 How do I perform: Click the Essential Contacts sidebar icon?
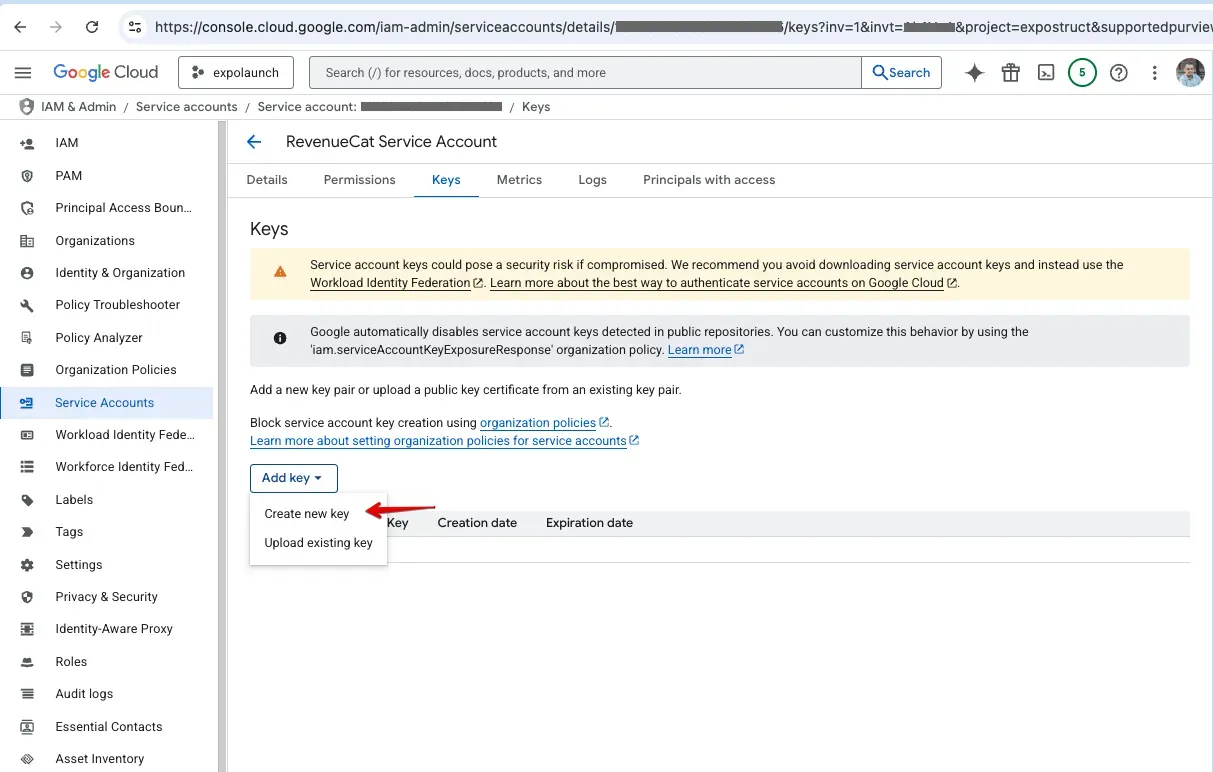(x=27, y=727)
